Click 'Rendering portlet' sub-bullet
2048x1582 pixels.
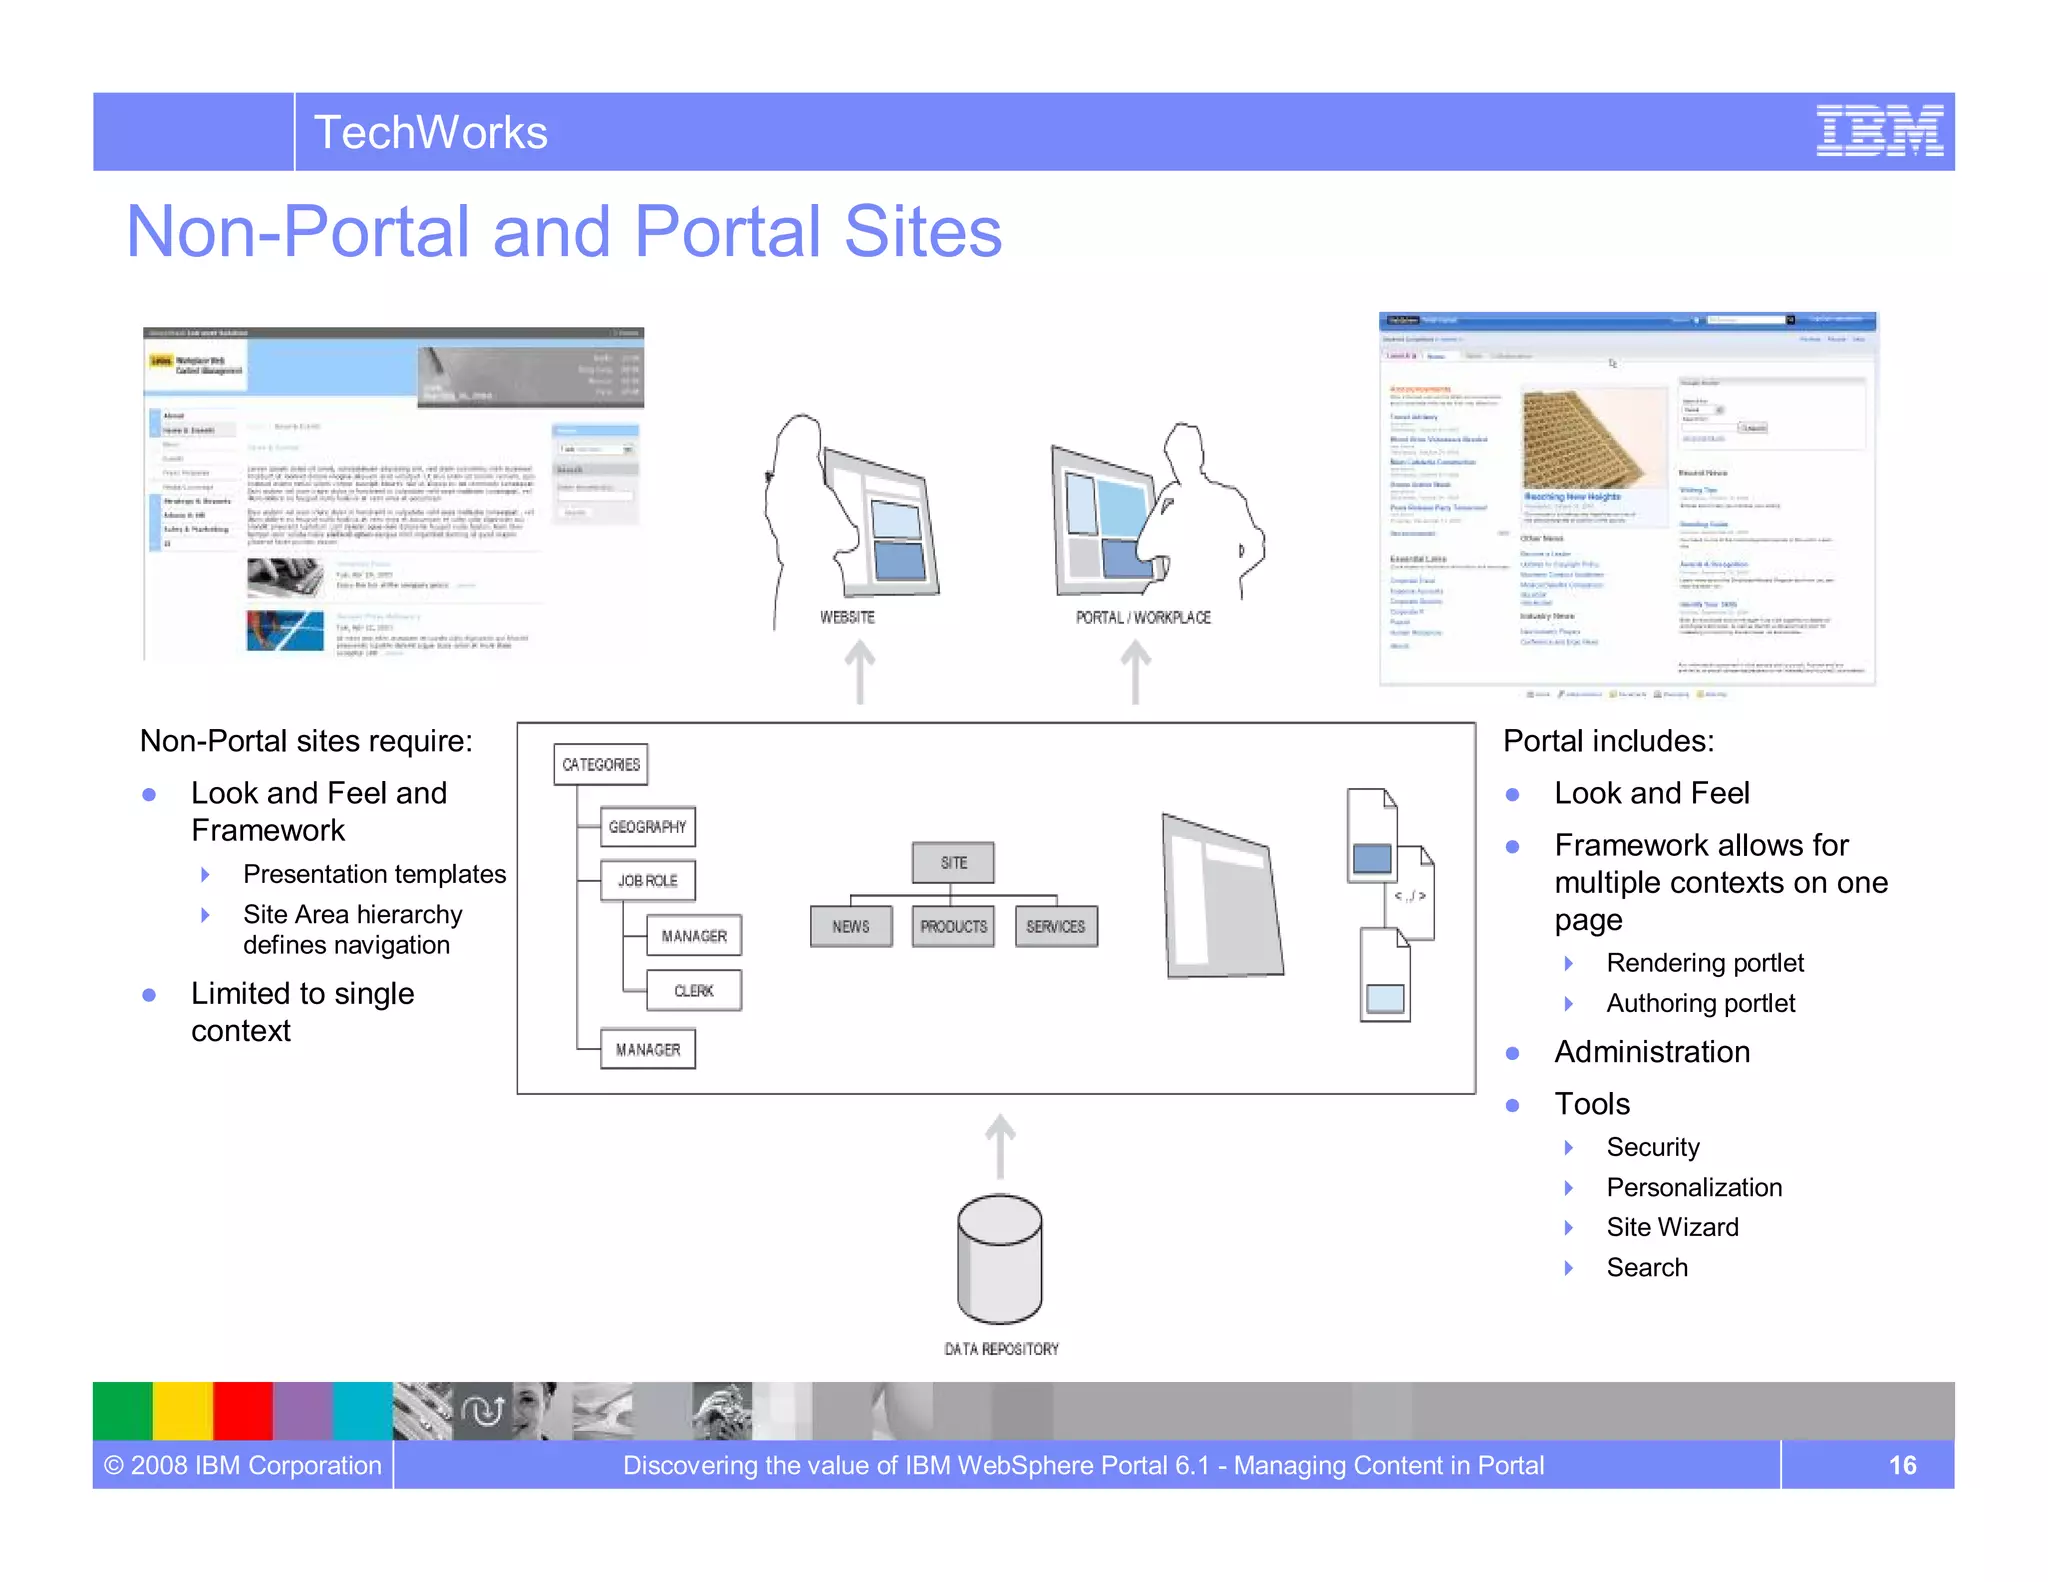tap(1705, 963)
